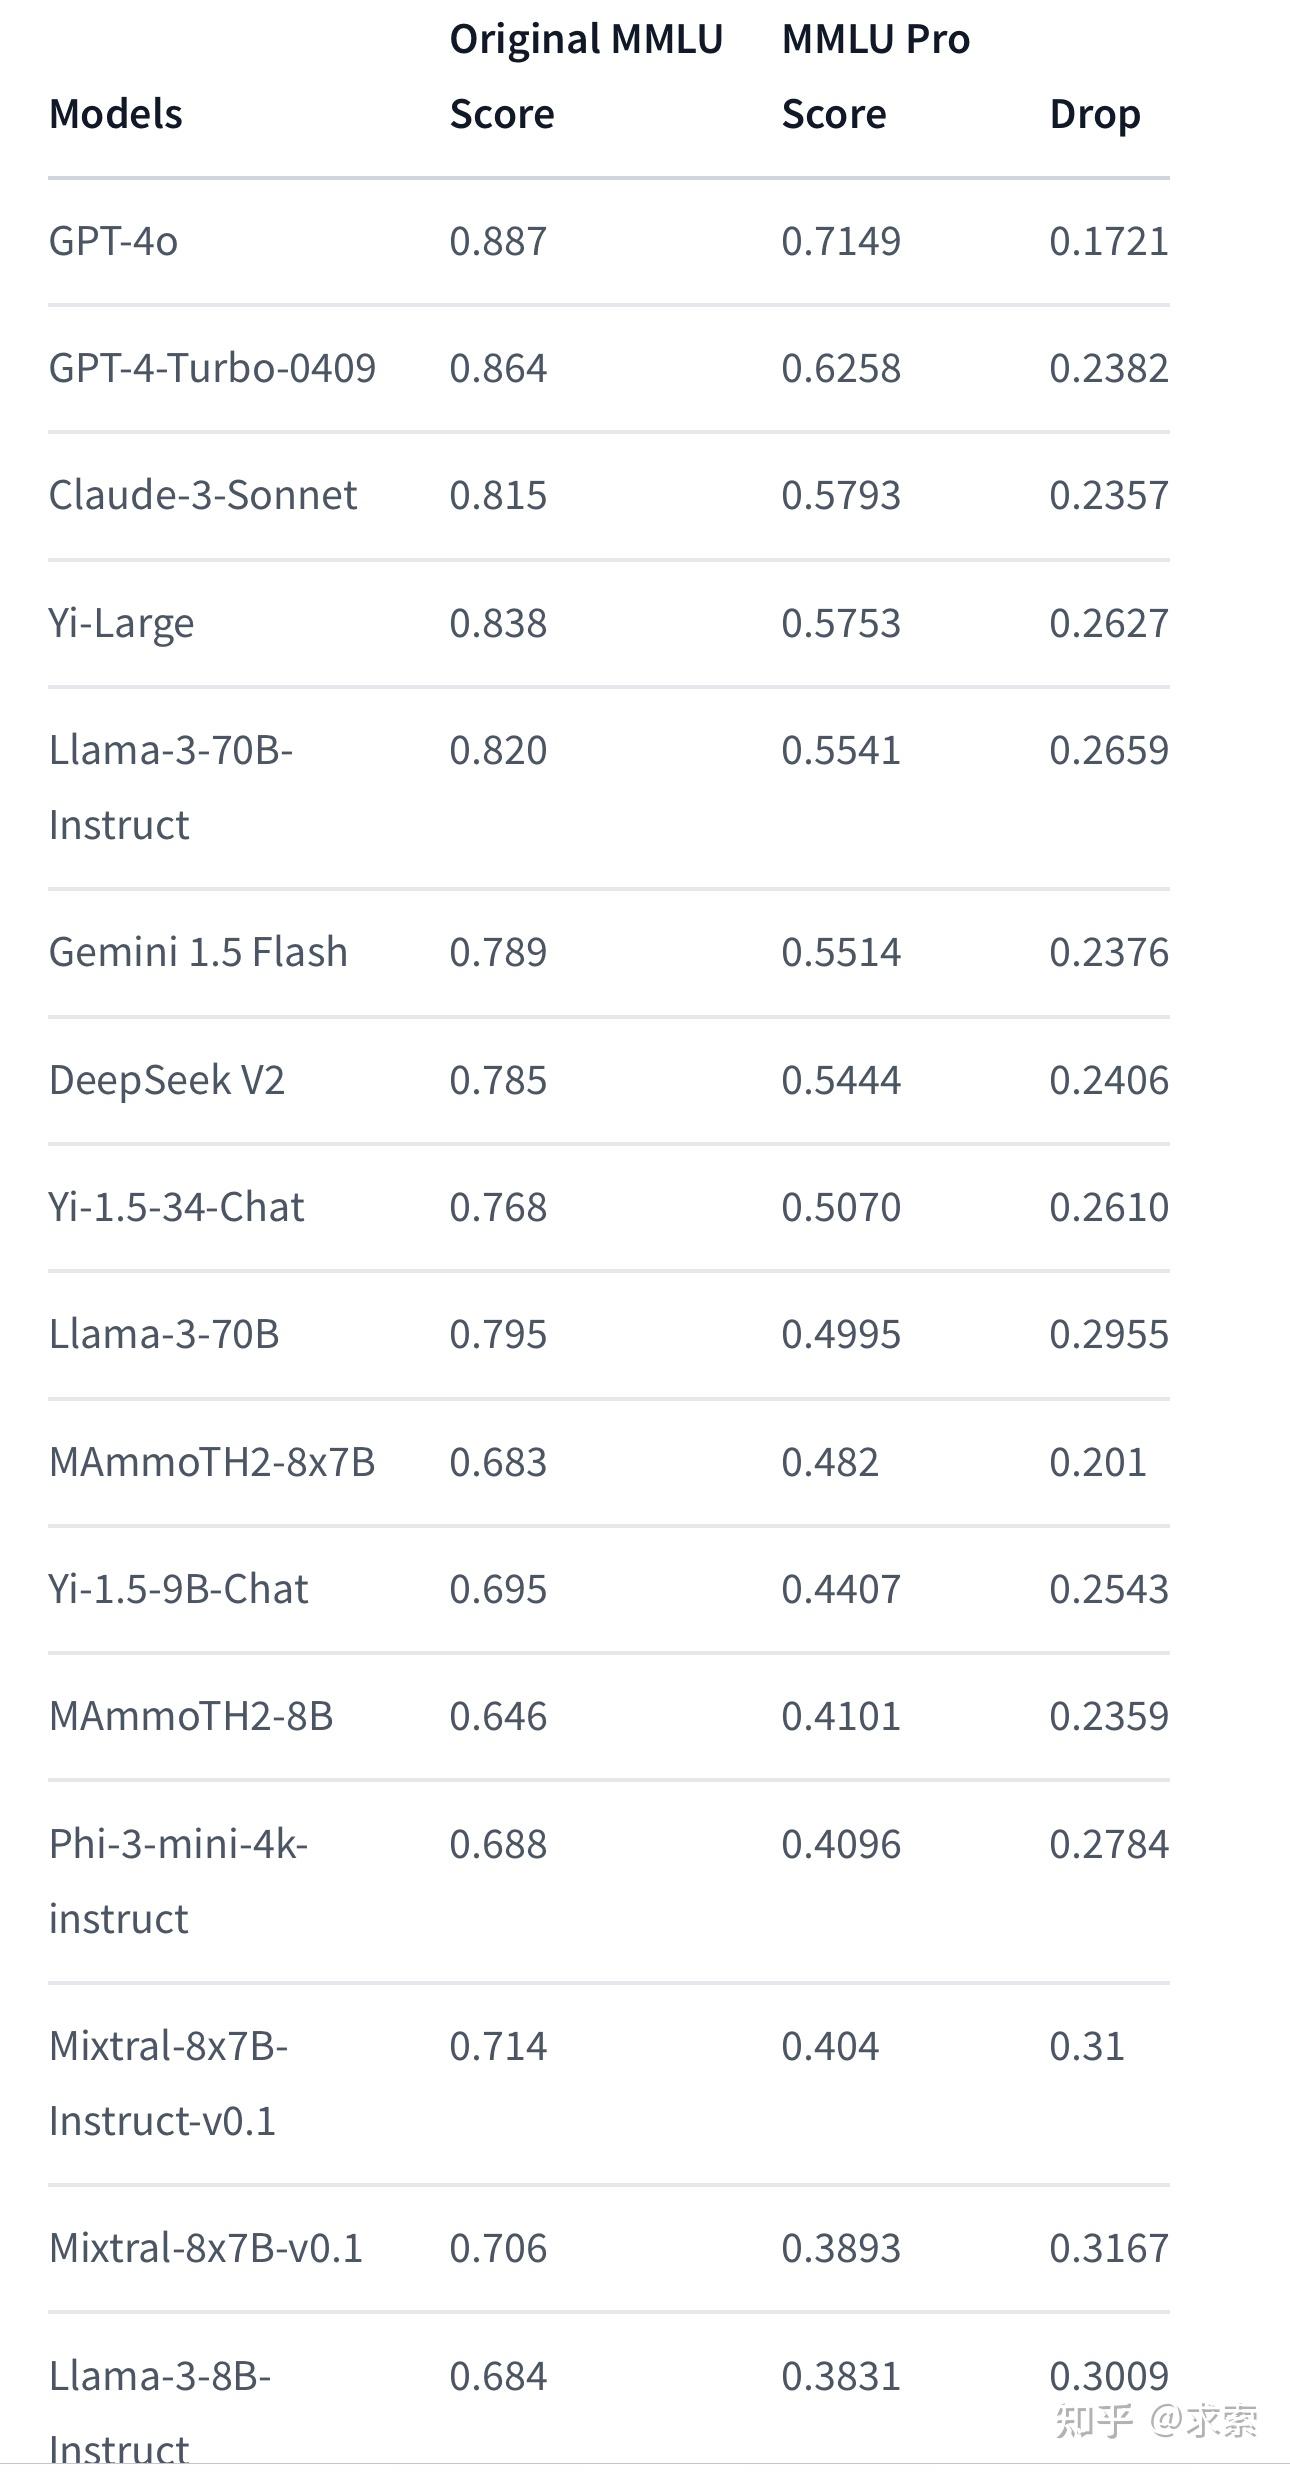Select the Yi-1.5-34-Chat model name
Screen dimensions: 1290x2472
176,1207
